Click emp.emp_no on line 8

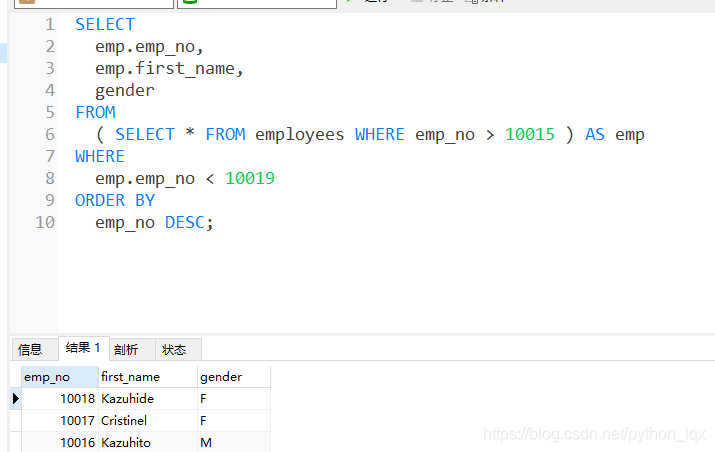145,179
